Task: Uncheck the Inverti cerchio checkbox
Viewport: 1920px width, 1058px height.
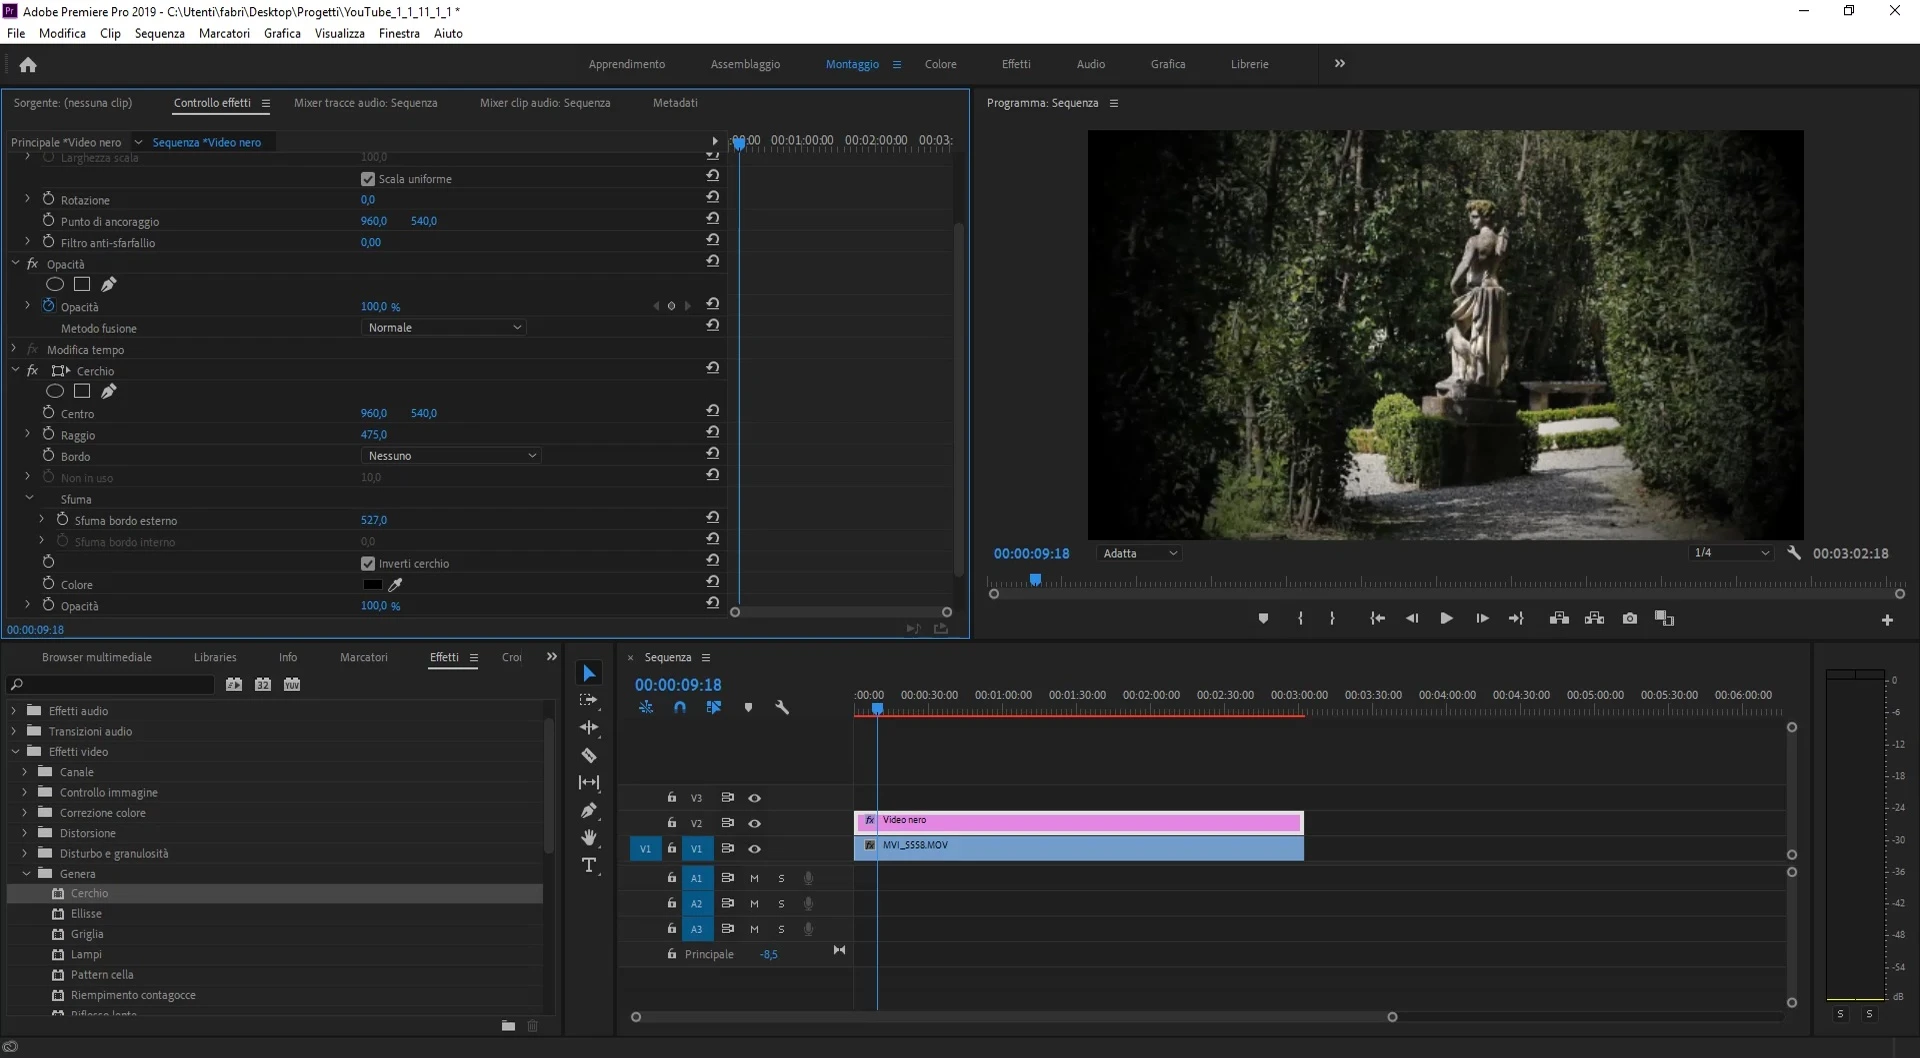Action: 368,564
